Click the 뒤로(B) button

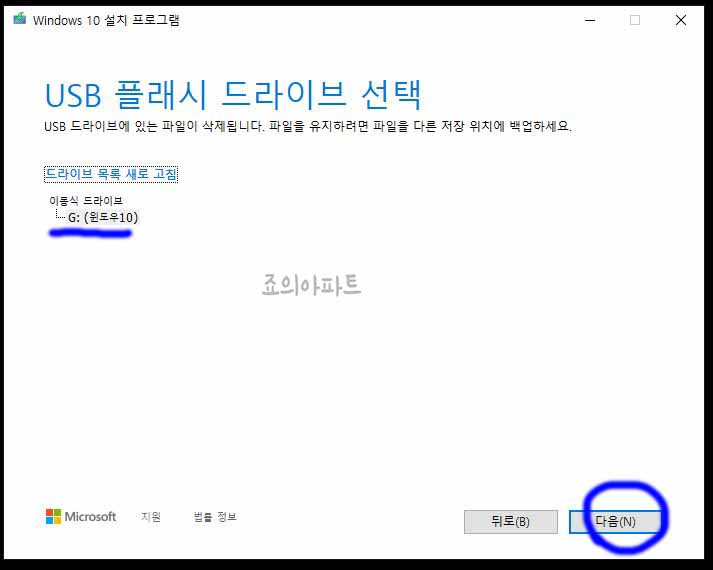click(511, 521)
